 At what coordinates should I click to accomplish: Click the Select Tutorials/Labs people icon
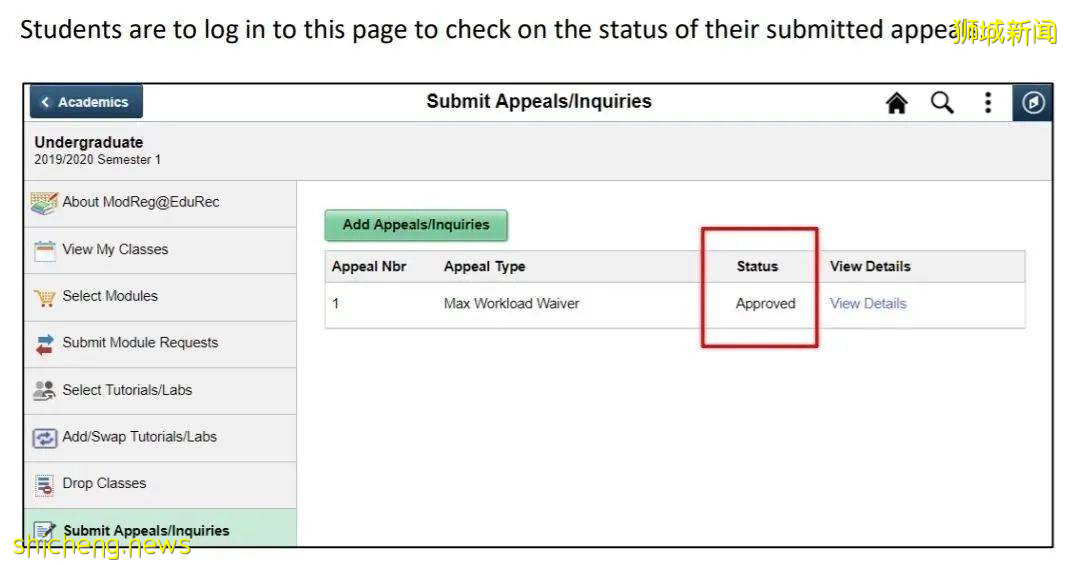pyautogui.click(x=45, y=391)
